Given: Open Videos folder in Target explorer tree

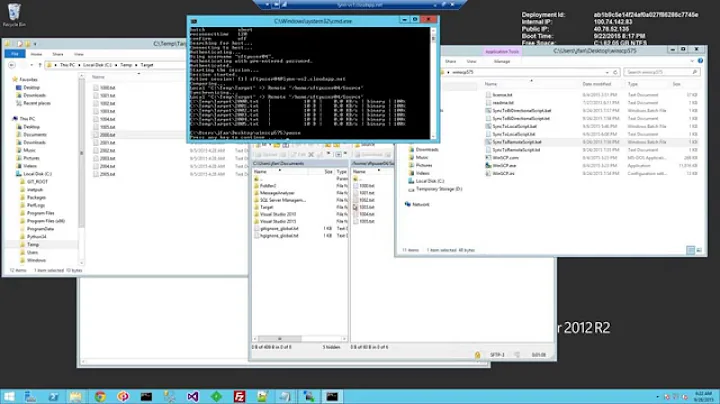Looking at the screenshot, I should click(30, 166).
